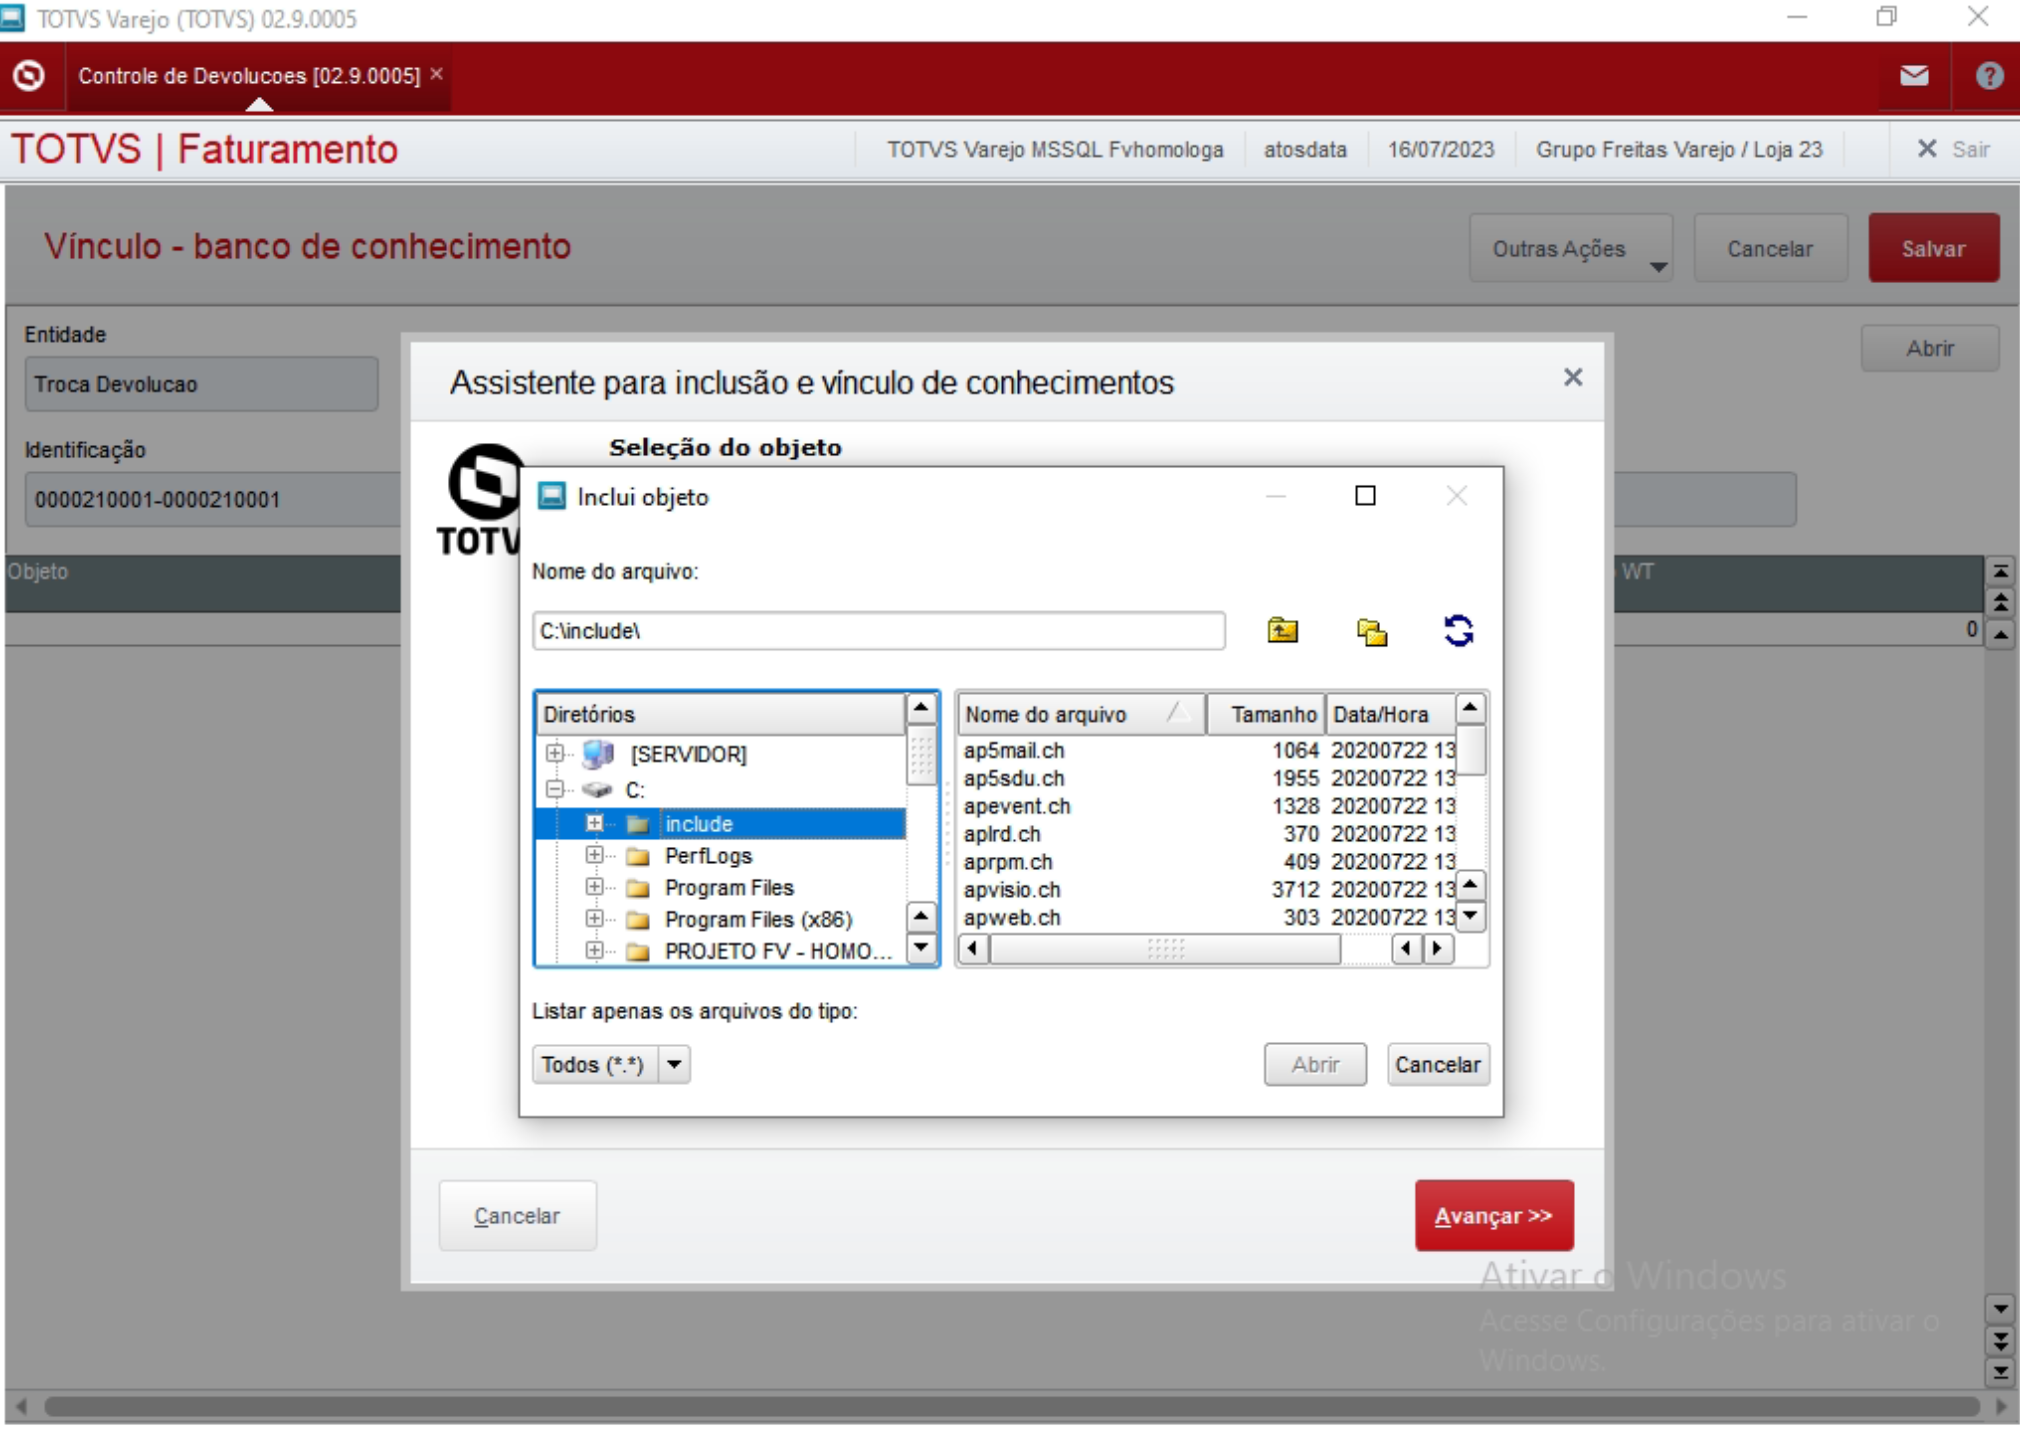Click the Diretórios header

tap(721, 714)
